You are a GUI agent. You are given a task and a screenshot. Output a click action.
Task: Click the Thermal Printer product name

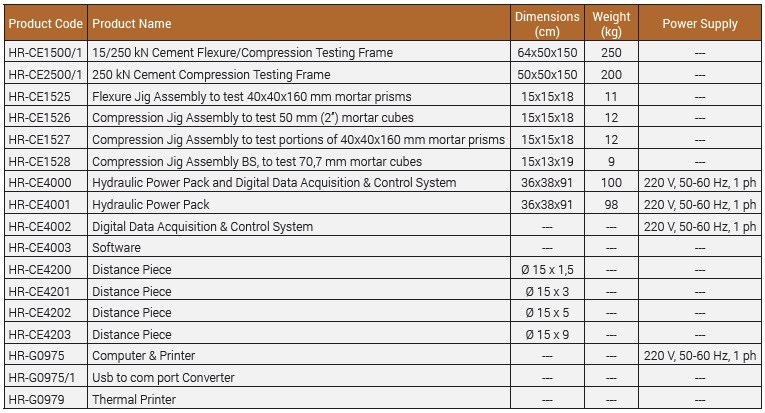[134, 399]
